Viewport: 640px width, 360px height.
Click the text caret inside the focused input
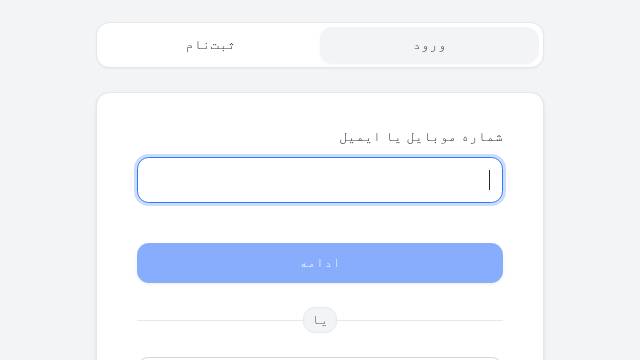click(489, 180)
